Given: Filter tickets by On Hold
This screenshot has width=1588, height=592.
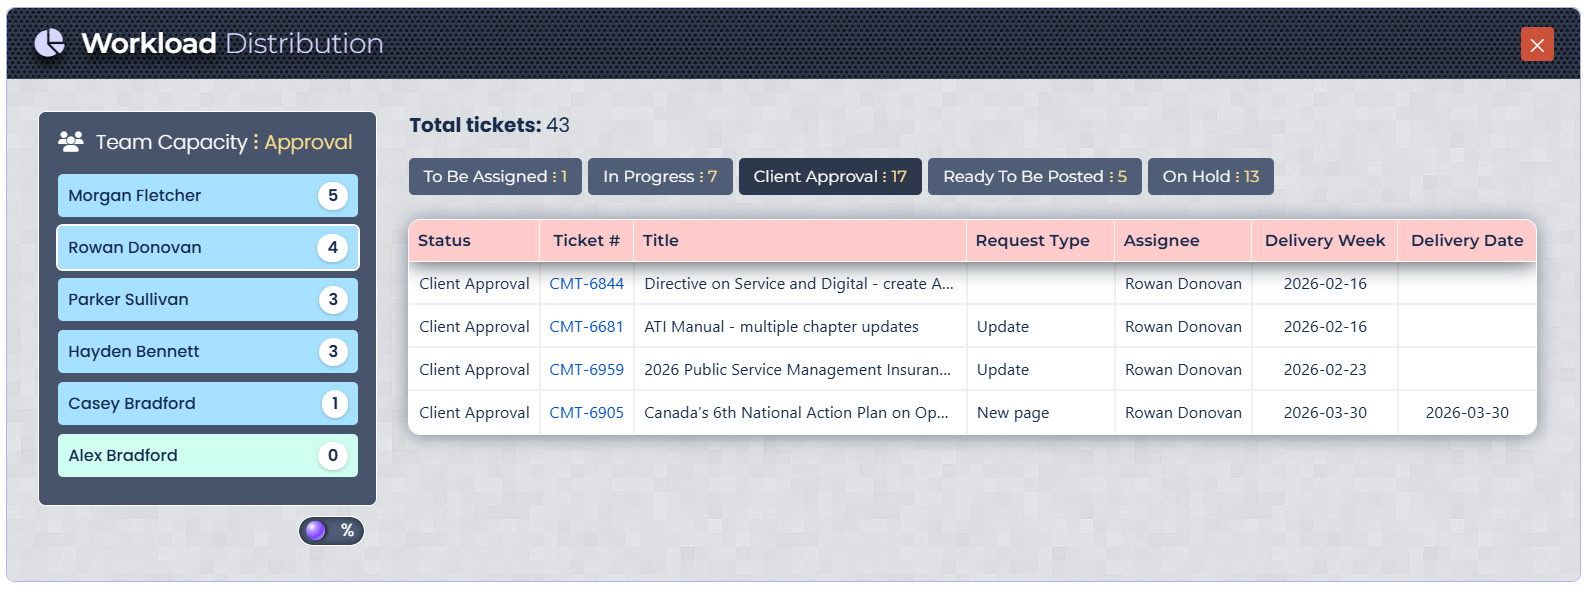Looking at the screenshot, I should click(1210, 177).
